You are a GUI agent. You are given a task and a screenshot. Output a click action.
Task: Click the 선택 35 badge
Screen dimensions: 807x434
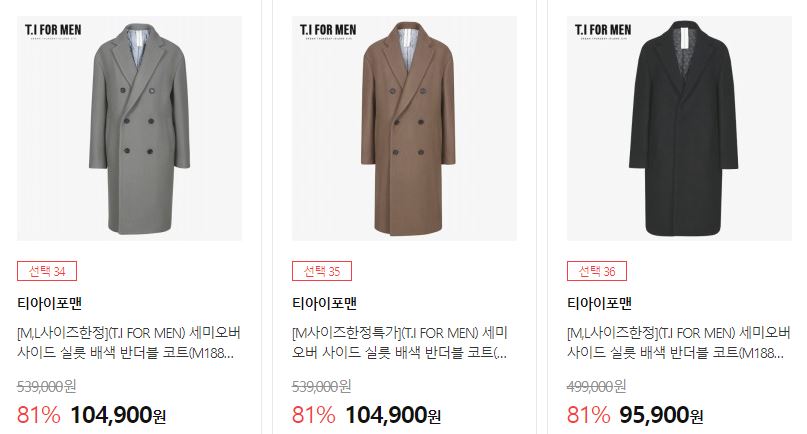click(322, 271)
